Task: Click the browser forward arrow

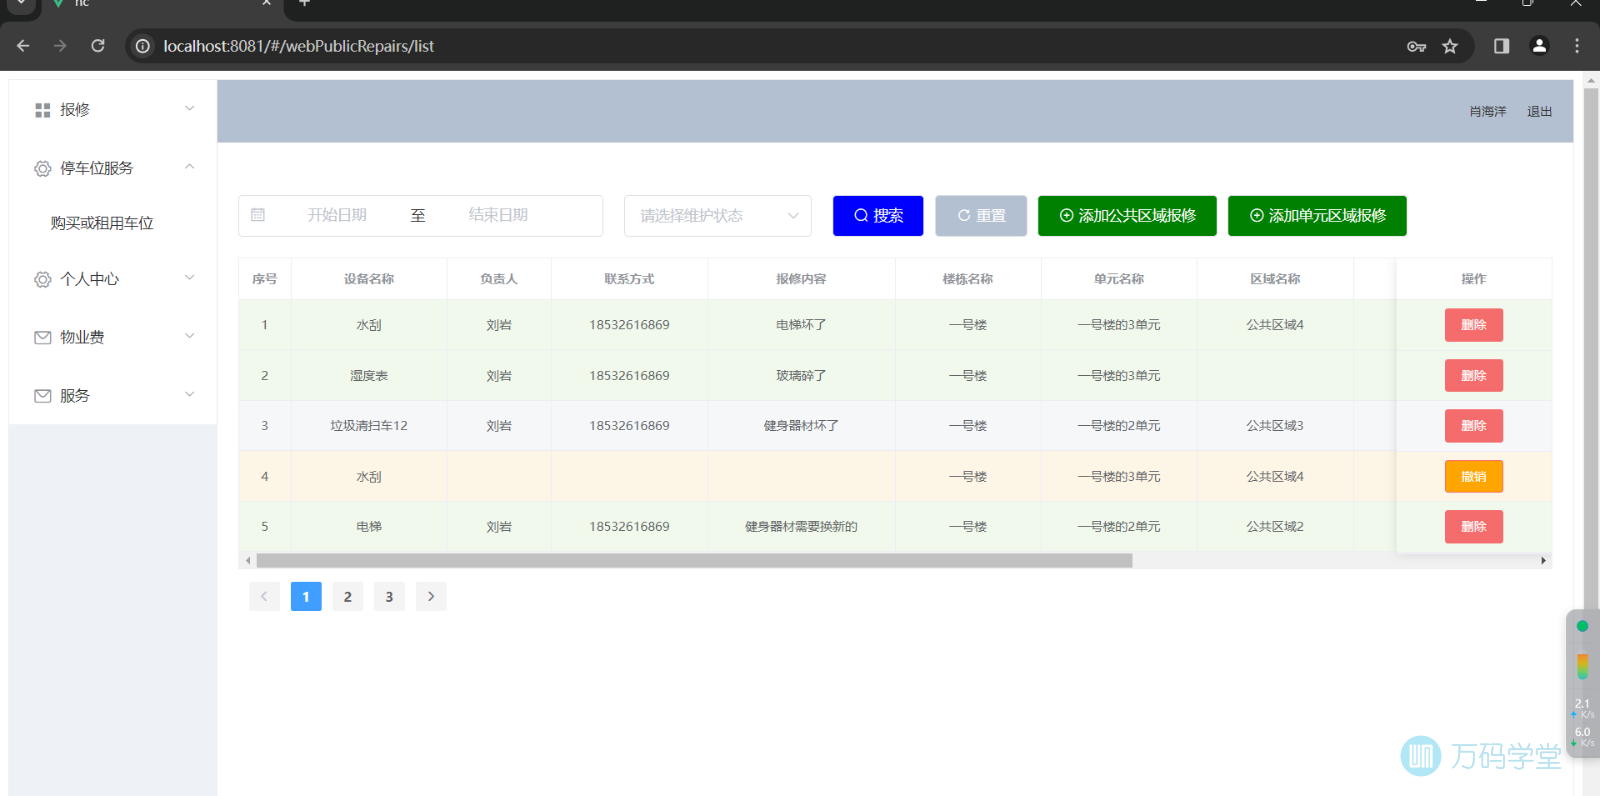Action: 60,46
